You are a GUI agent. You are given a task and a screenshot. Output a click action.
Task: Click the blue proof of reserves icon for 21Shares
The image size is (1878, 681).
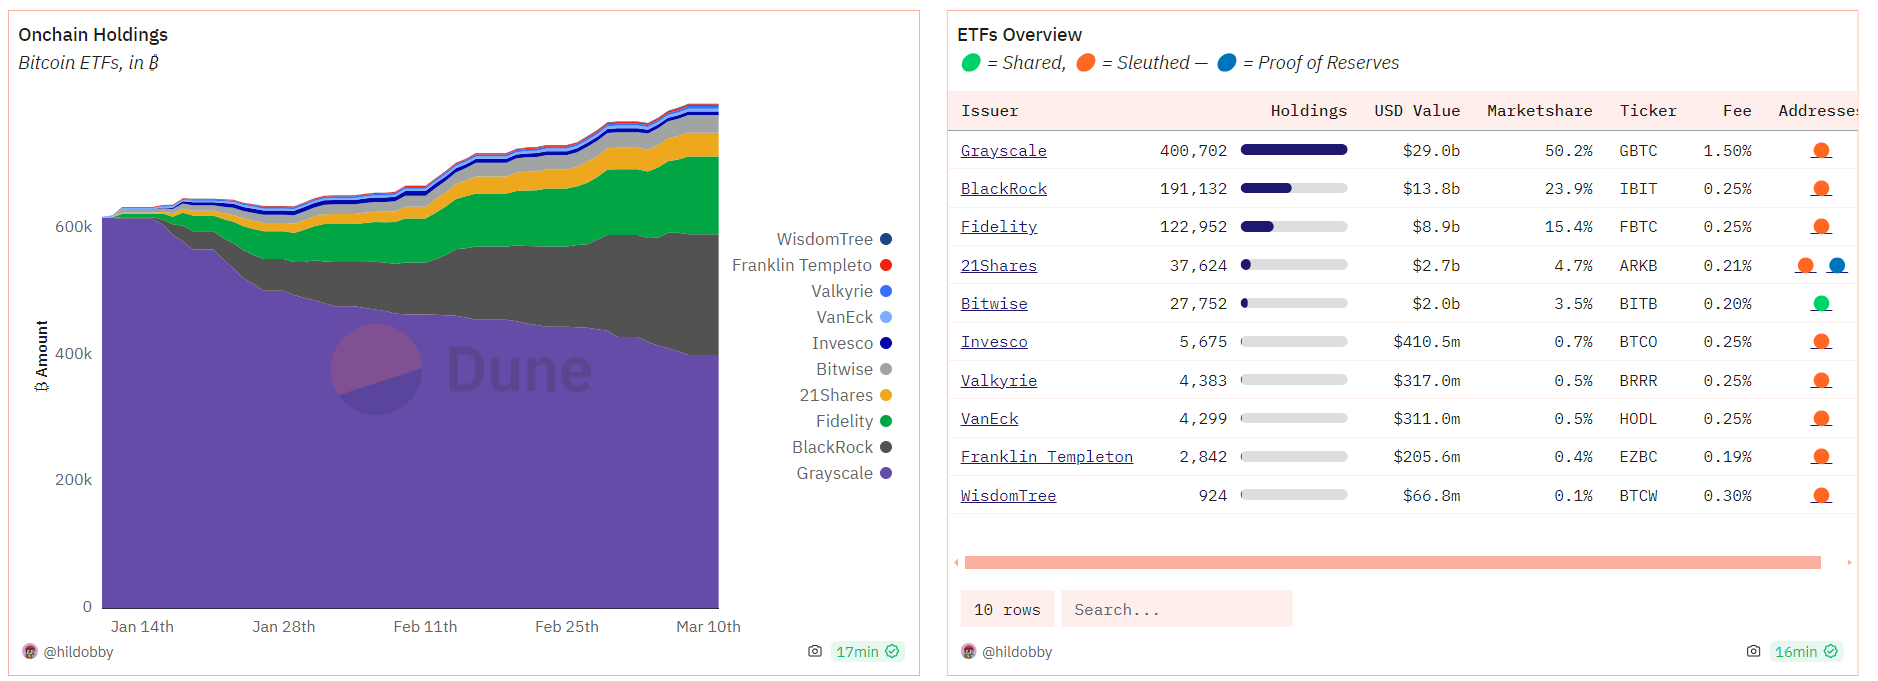(1837, 266)
